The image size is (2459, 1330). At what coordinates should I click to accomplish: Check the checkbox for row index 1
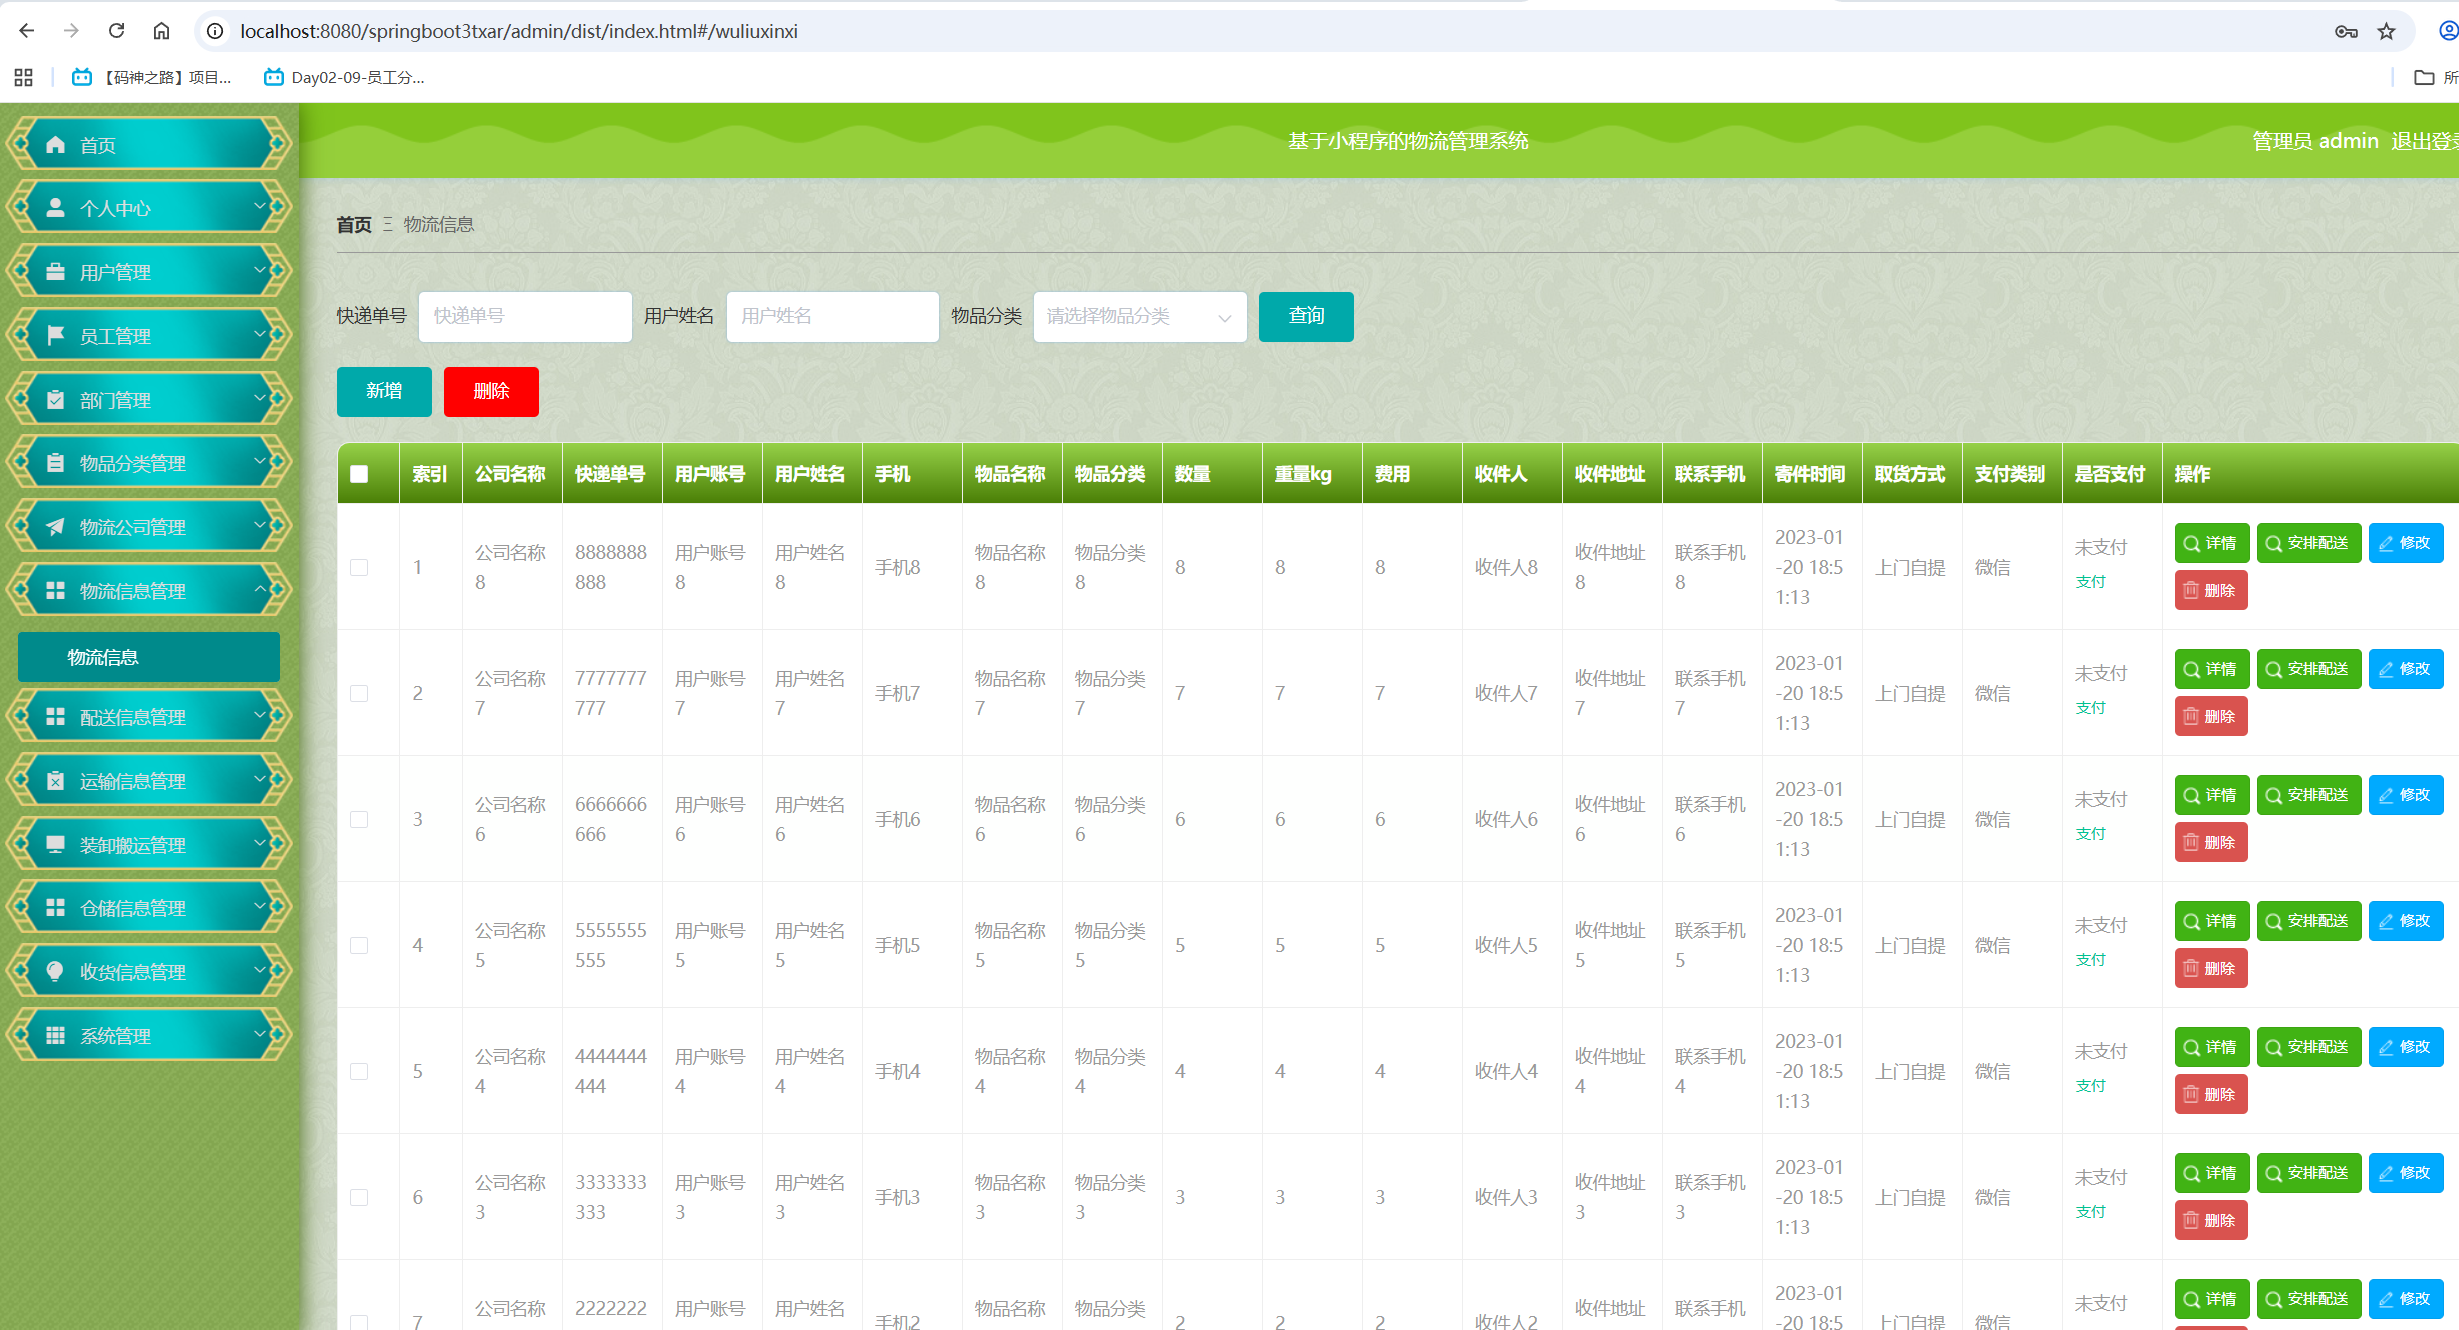pos(359,567)
